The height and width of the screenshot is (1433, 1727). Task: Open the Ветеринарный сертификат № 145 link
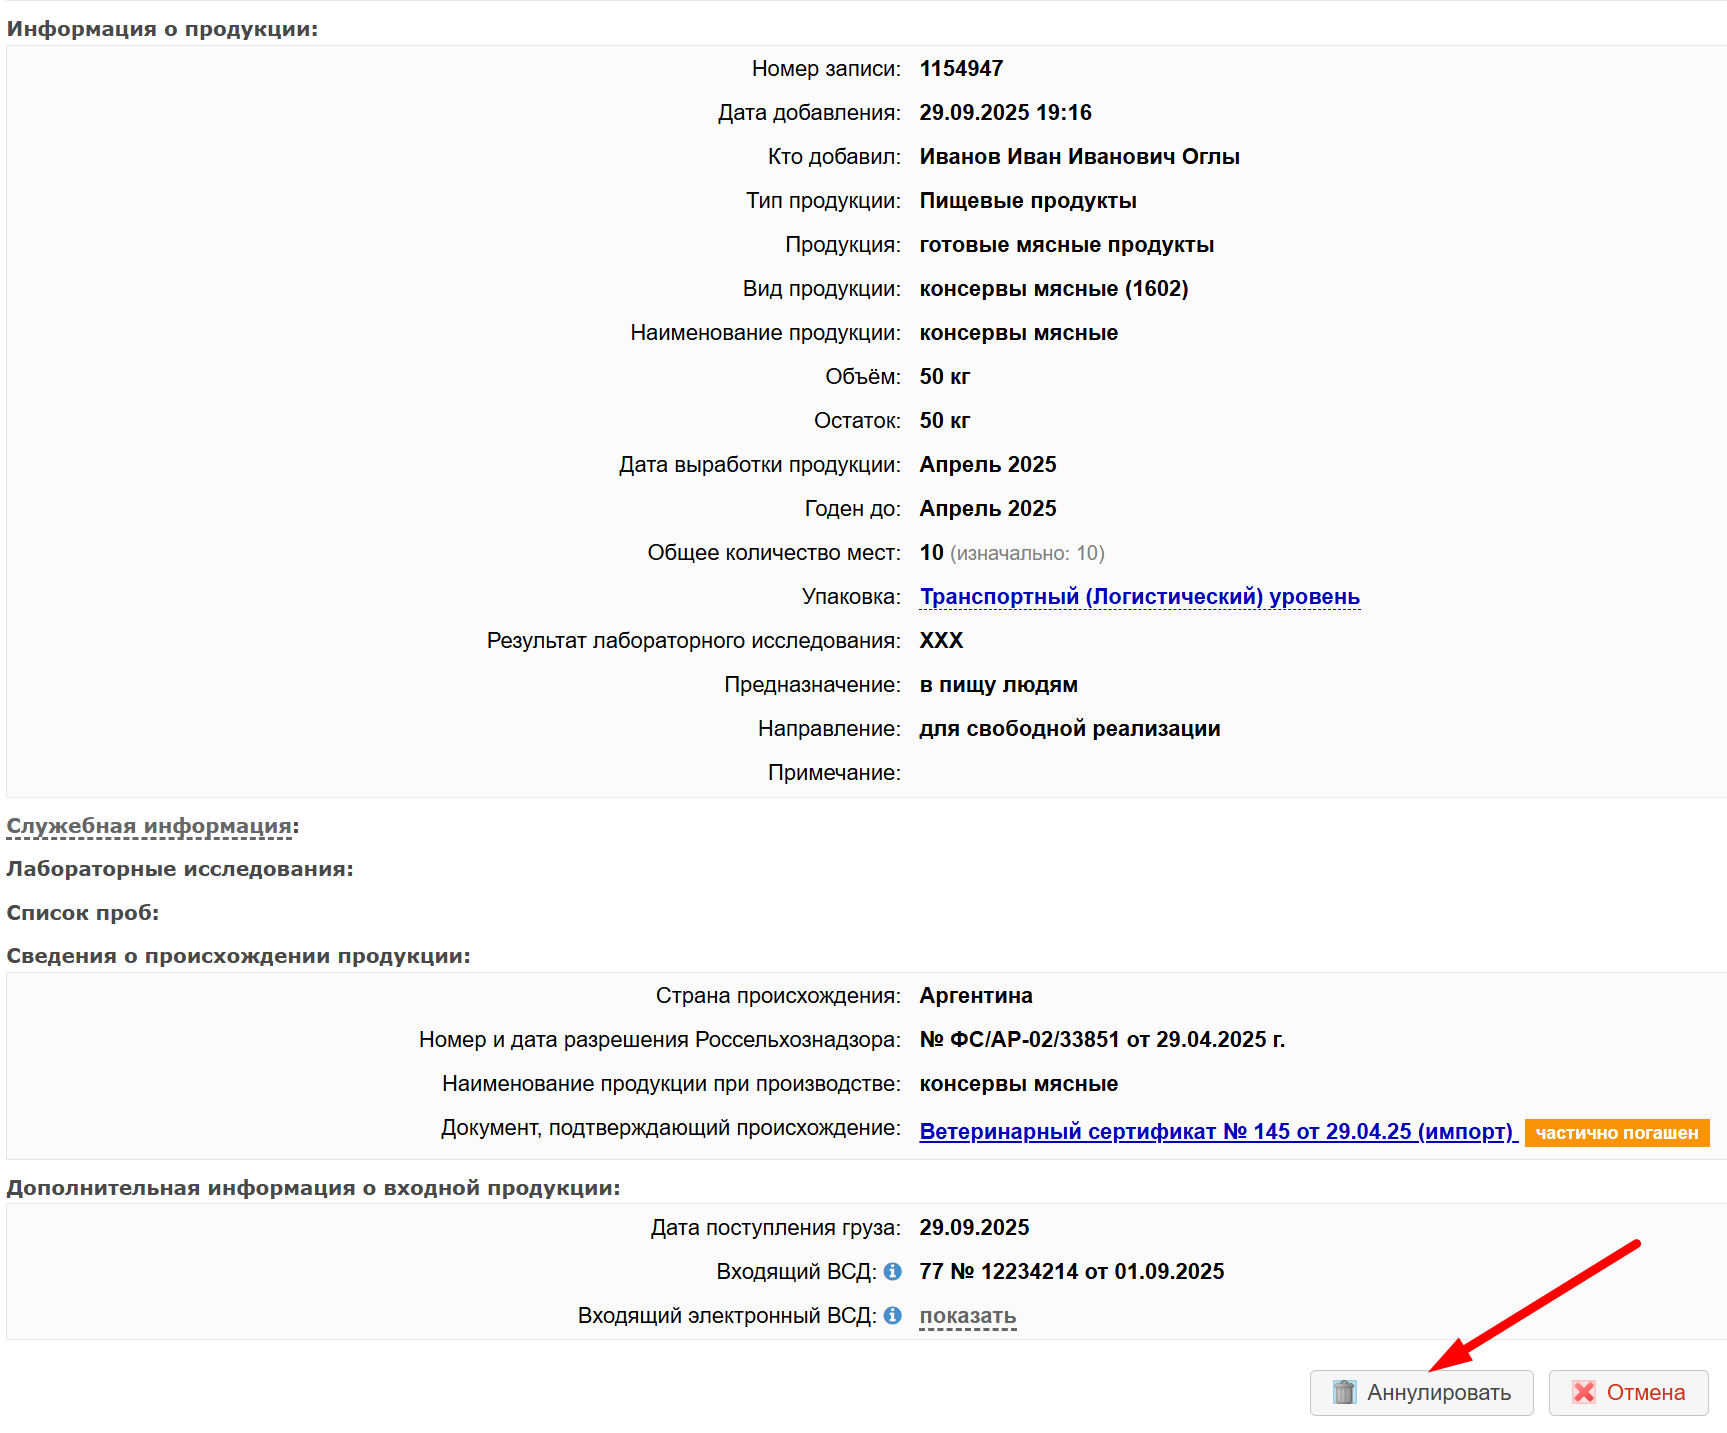coord(1217,1132)
